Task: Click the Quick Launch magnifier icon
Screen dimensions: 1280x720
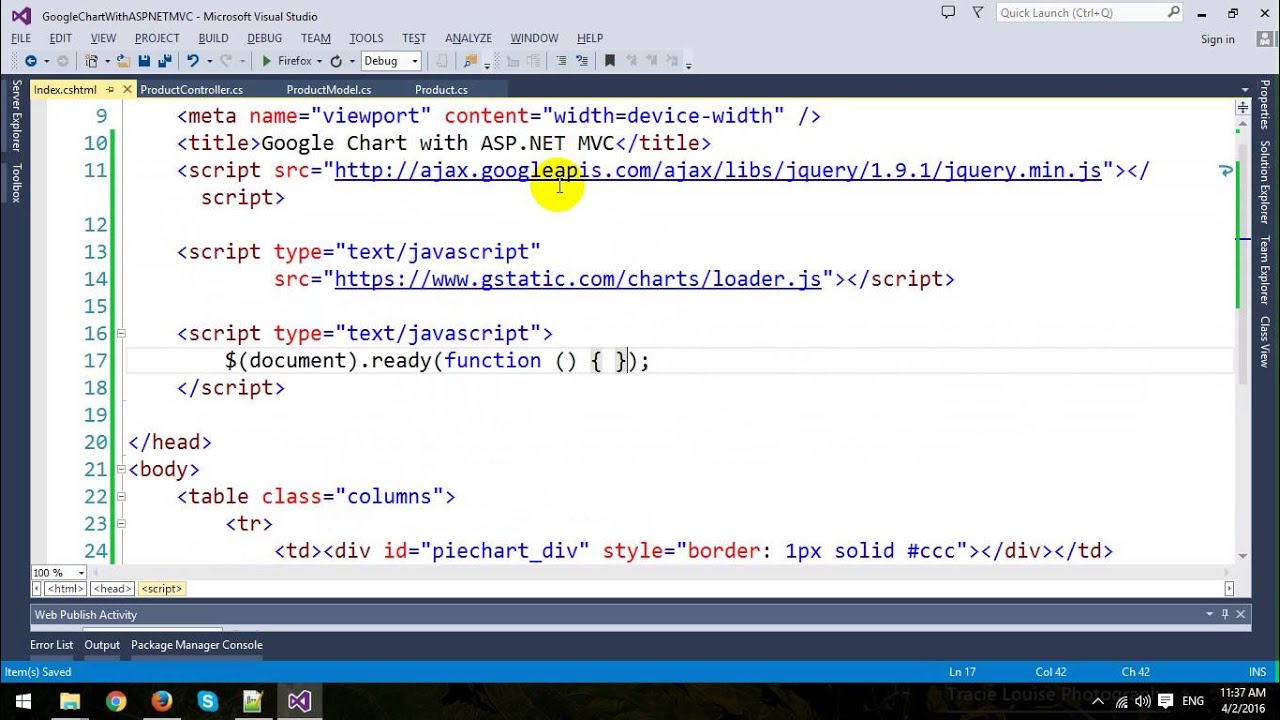Action: pyautogui.click(x=1174, y=12)
